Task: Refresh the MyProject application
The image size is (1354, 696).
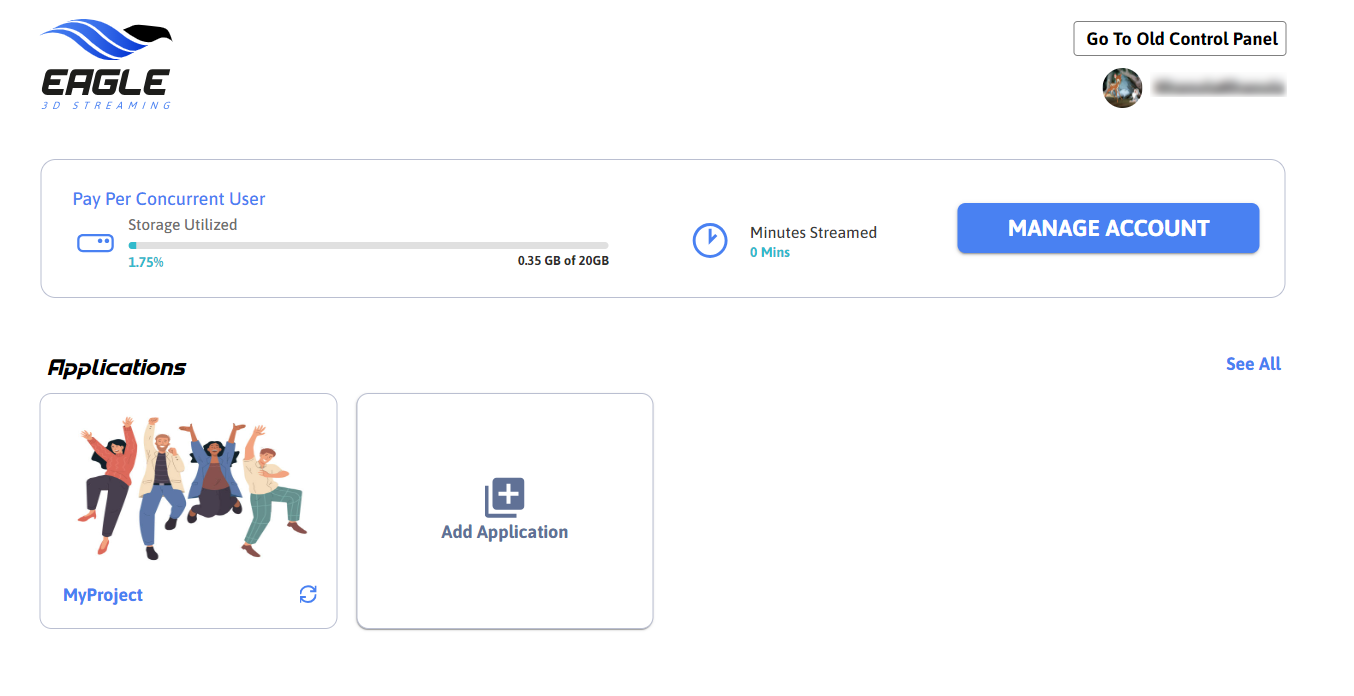Action: coord(308,594)
